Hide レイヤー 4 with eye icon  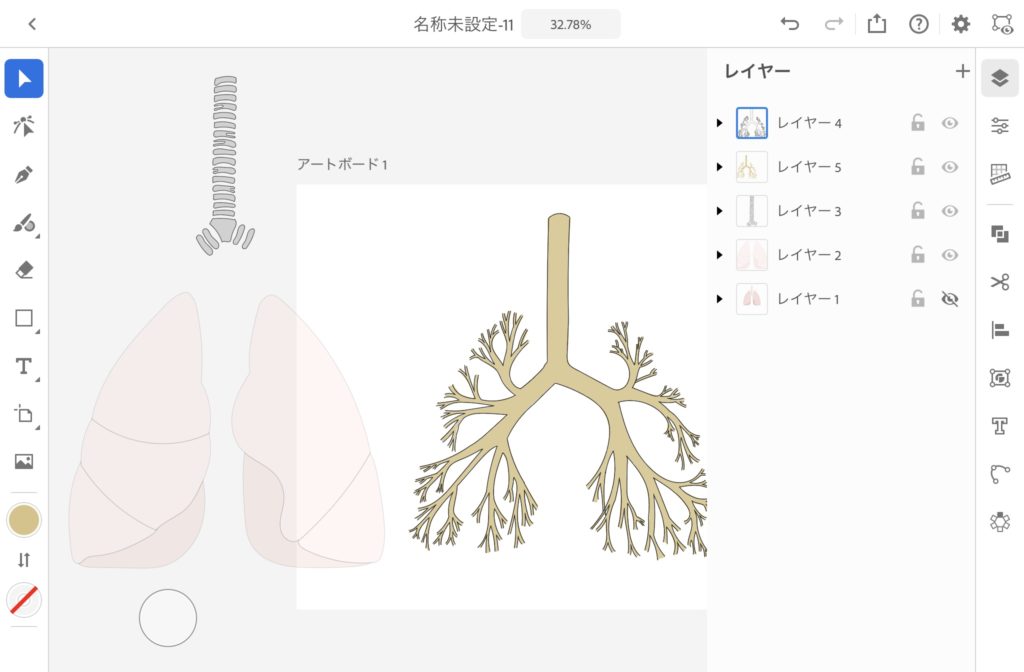(x=950, y=123)
